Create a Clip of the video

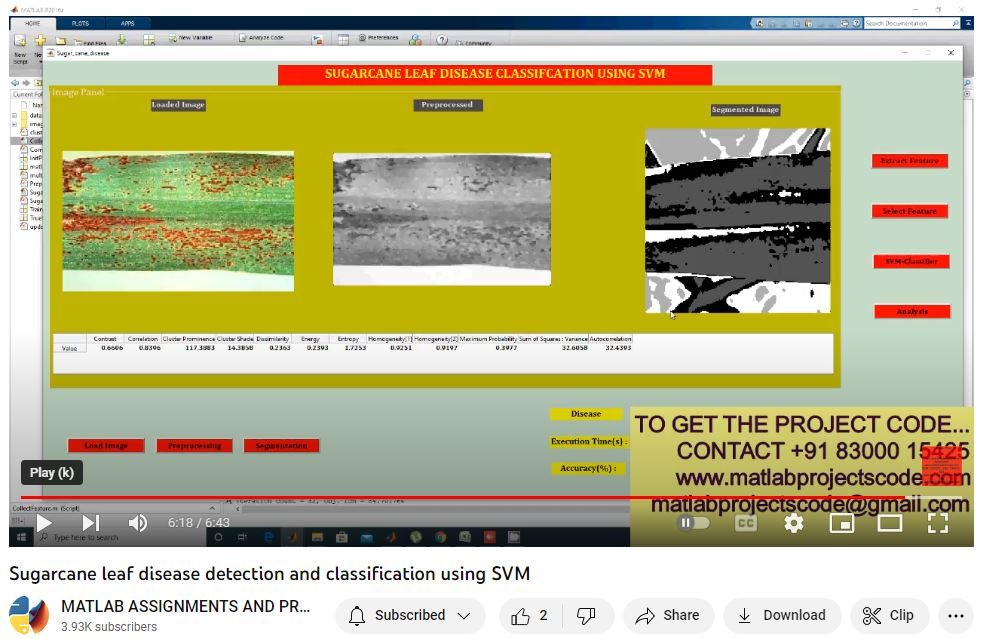(x=888, y=616)
